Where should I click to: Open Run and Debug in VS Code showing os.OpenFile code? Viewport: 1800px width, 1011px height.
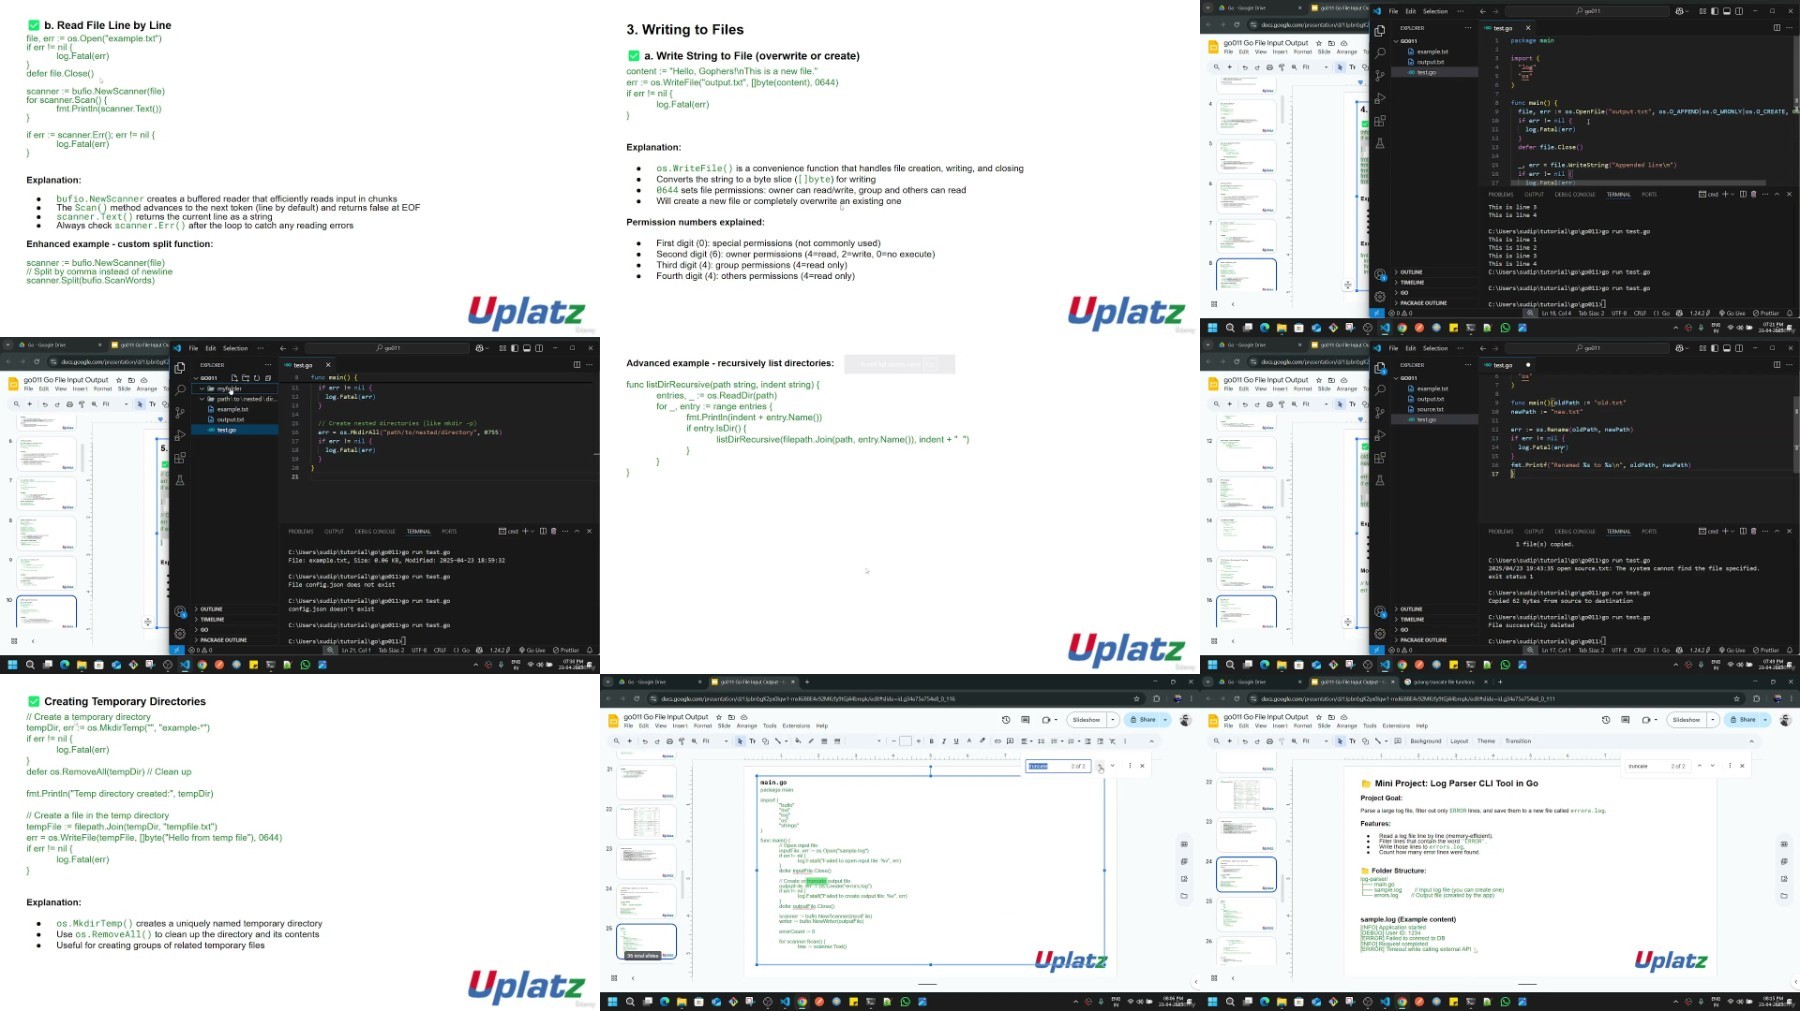(x=1380, y=98)
